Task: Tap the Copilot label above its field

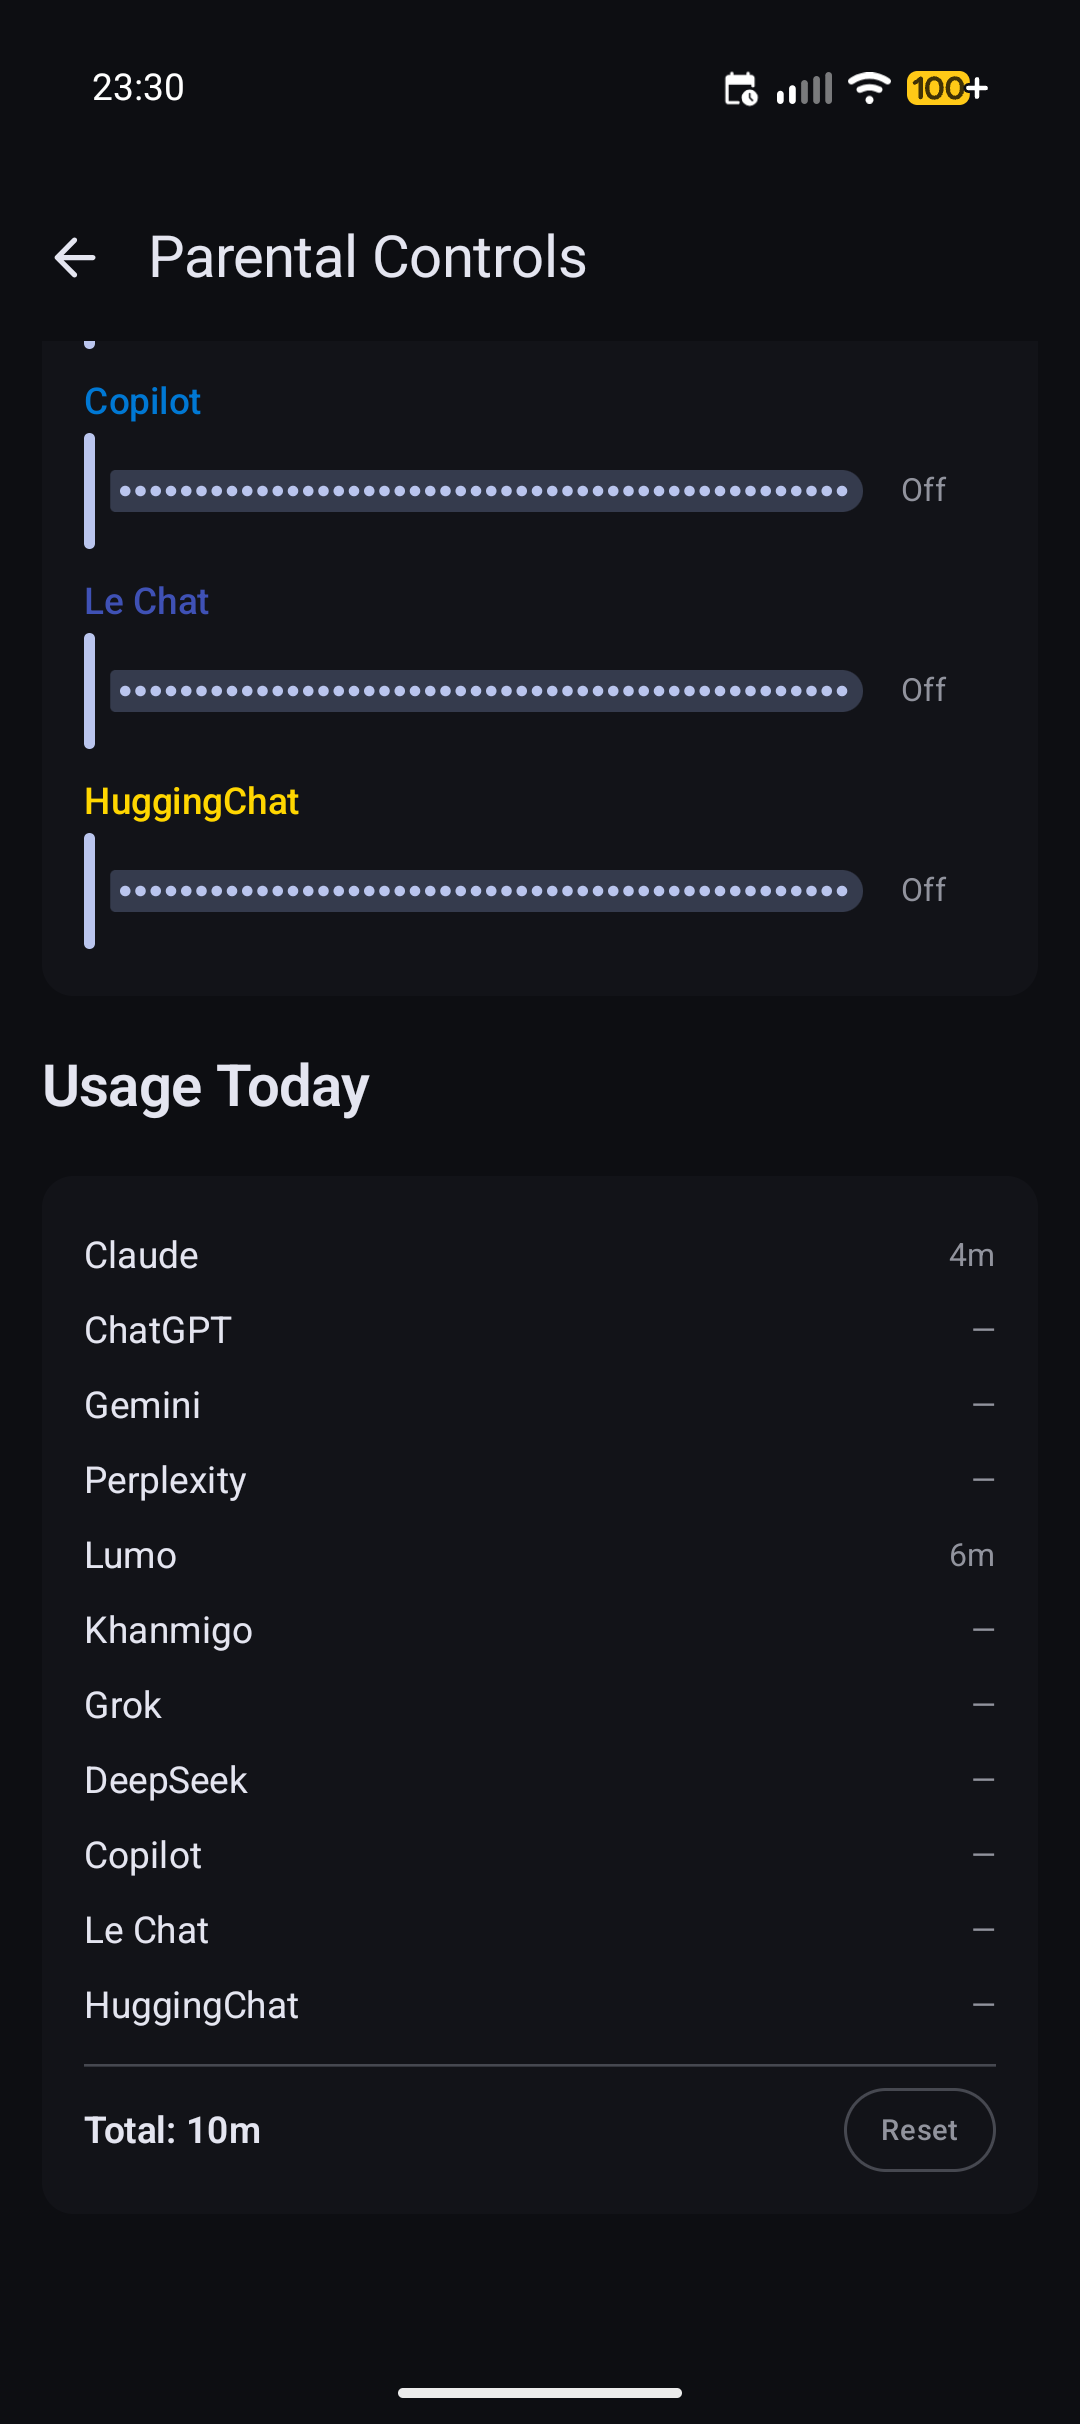Action: click(142, 401)
